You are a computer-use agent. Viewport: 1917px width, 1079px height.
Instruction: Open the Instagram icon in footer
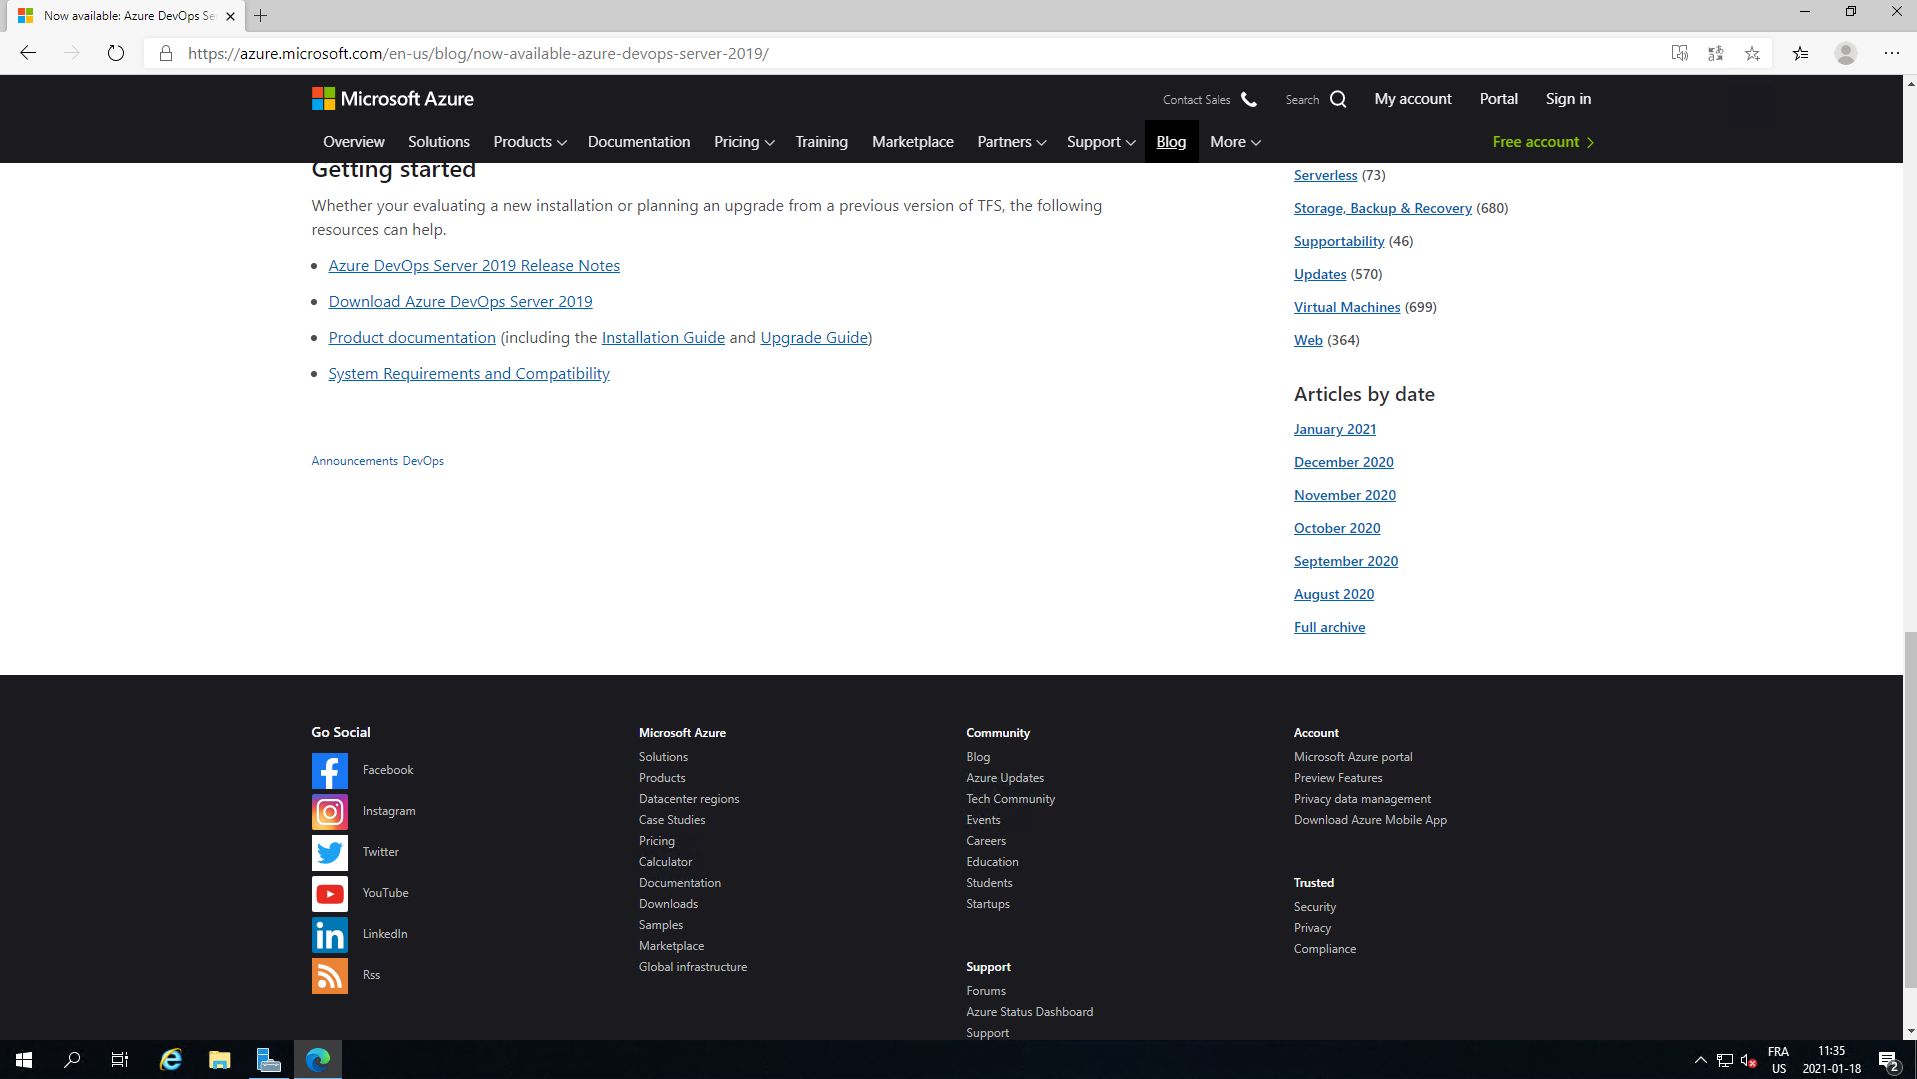(329, 811)
